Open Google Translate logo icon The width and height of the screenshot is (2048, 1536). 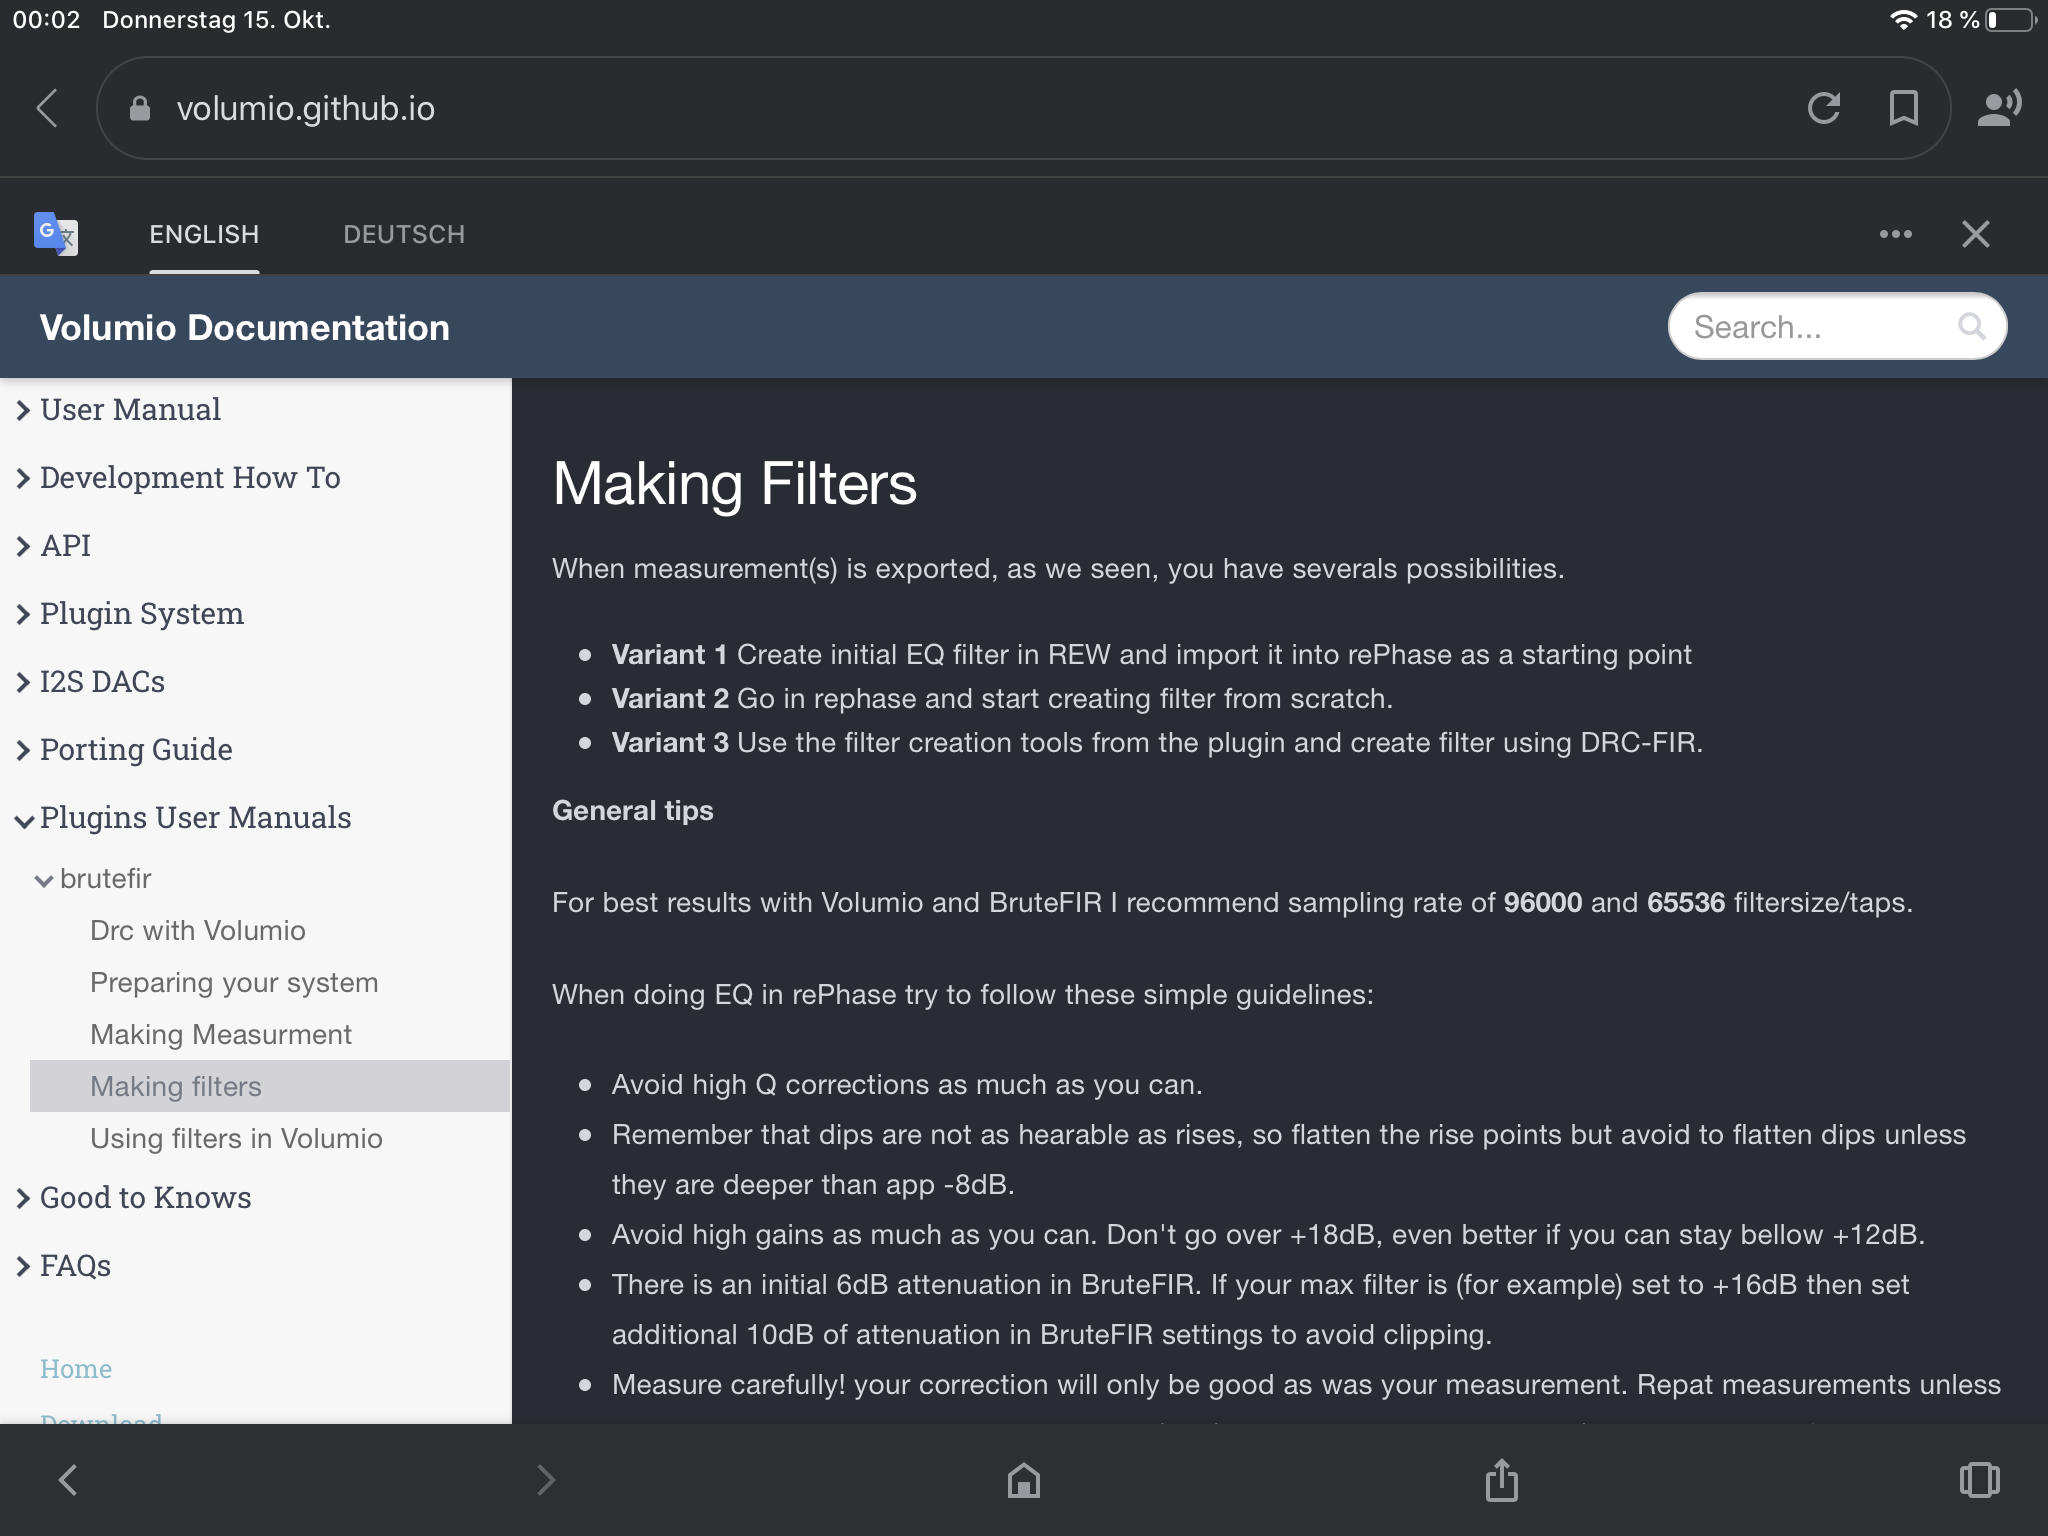coord(56,234)
